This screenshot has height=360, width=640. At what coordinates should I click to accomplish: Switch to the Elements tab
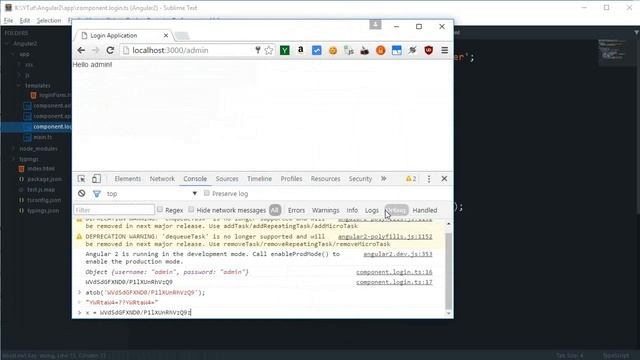point(127,179)
